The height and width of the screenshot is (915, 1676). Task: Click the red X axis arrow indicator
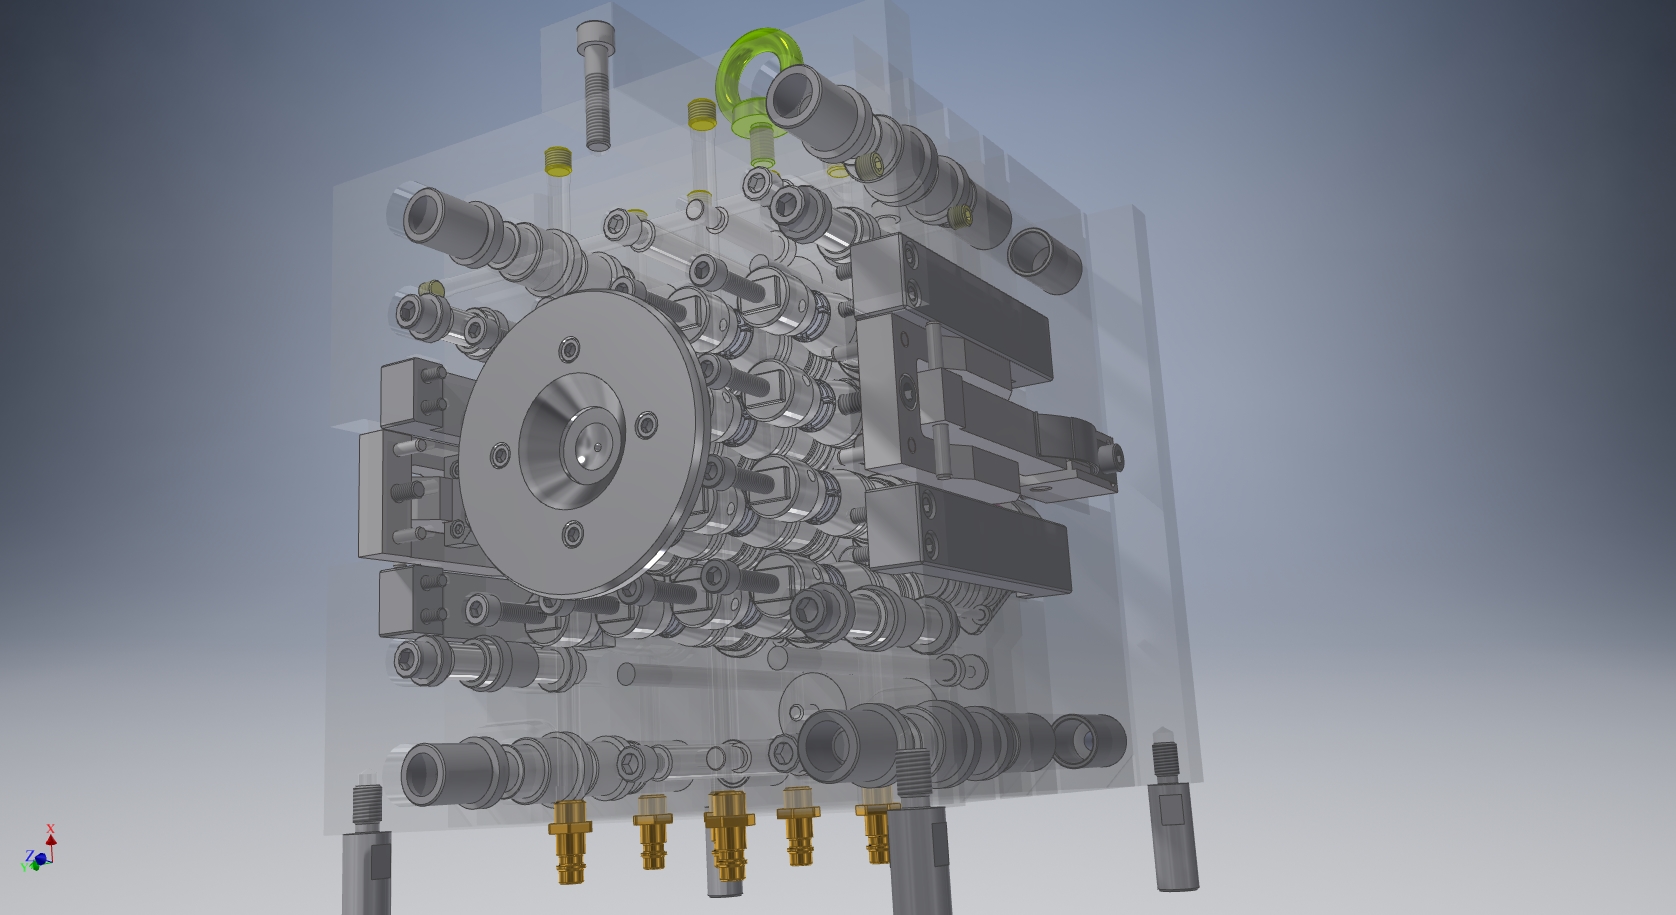pos(51,840)
